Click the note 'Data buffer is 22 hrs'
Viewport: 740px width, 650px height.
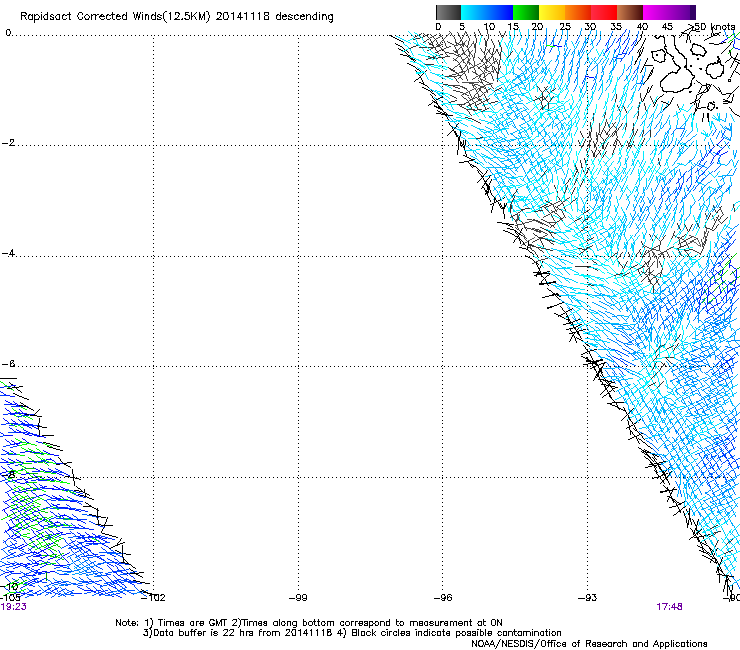(x=204, y=633)
